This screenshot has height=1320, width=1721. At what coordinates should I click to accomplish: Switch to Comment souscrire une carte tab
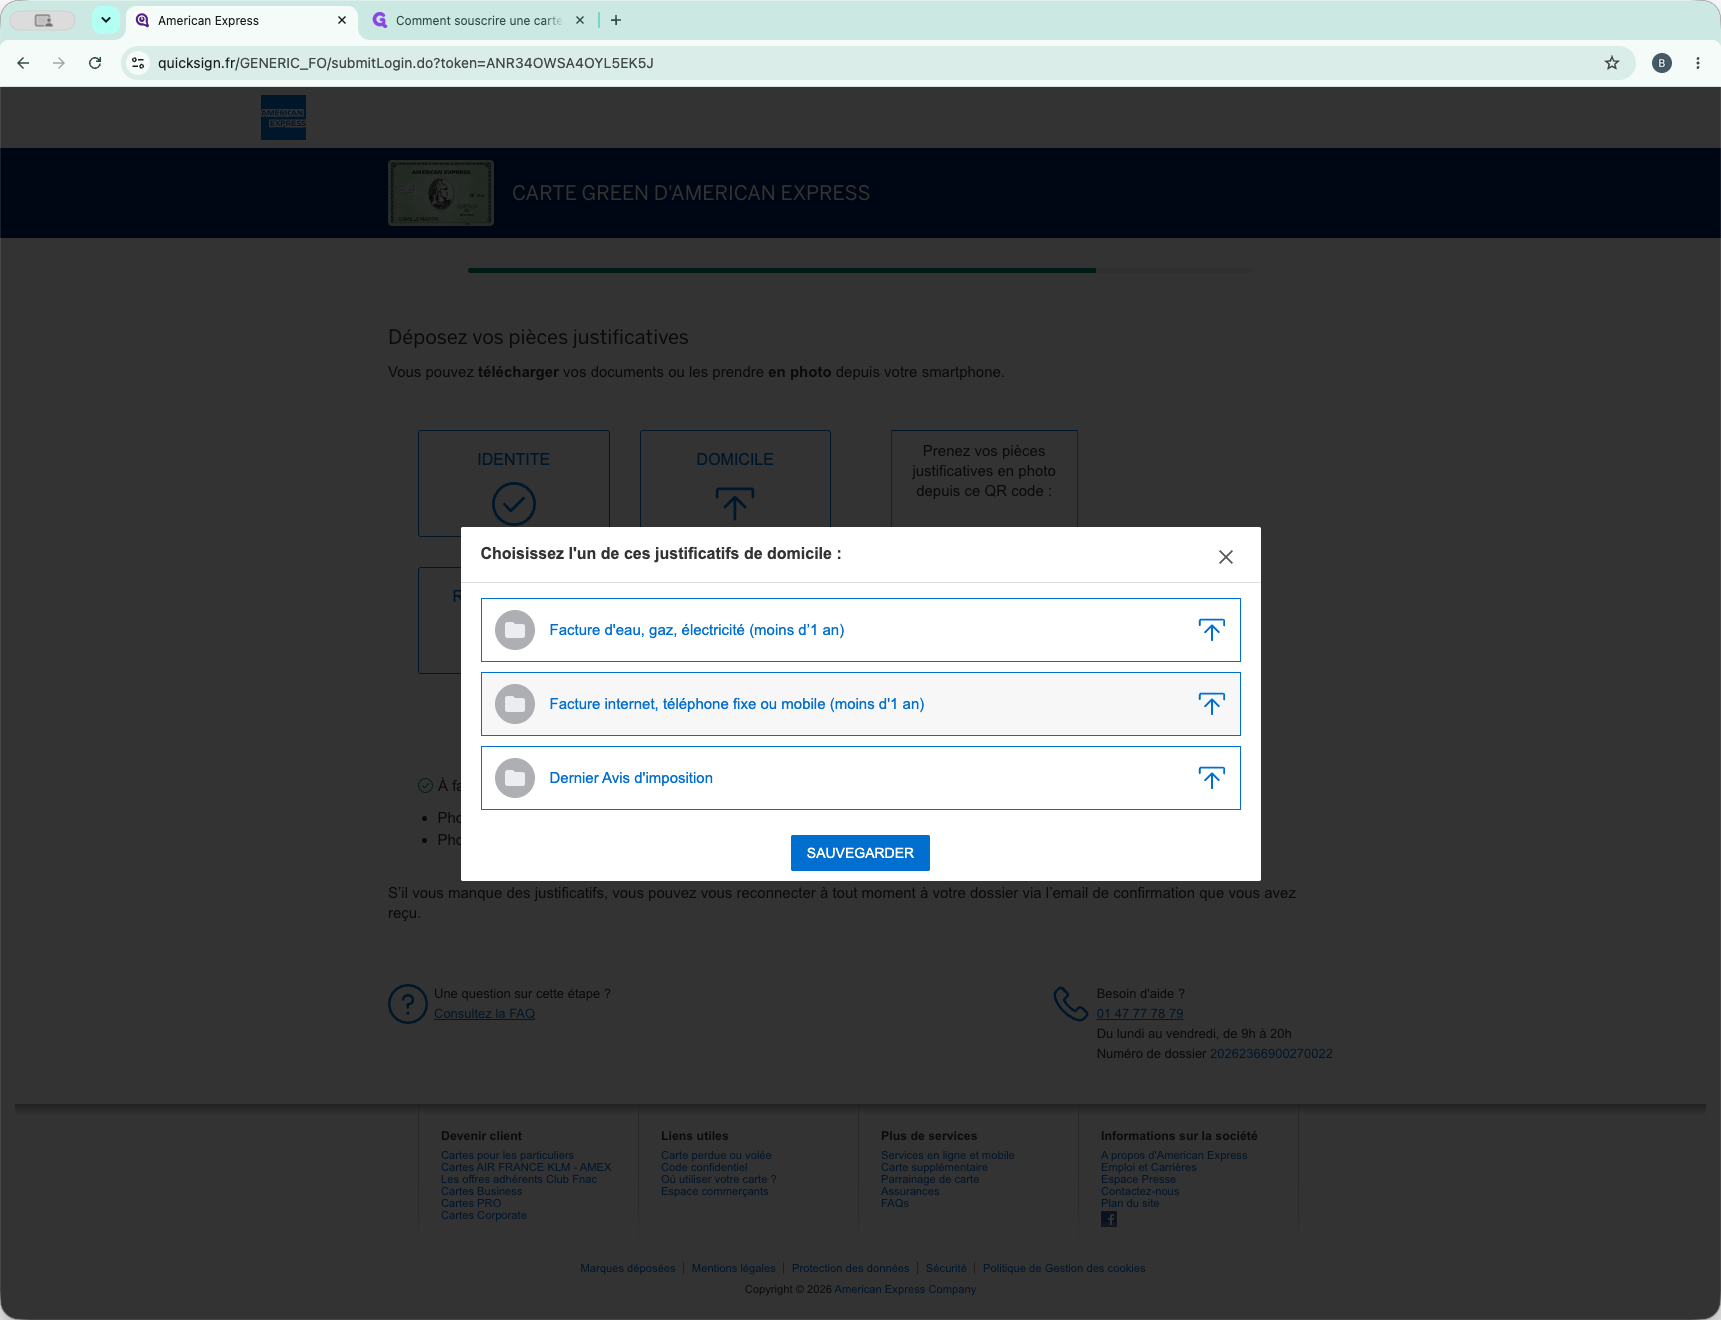point(478,20)
